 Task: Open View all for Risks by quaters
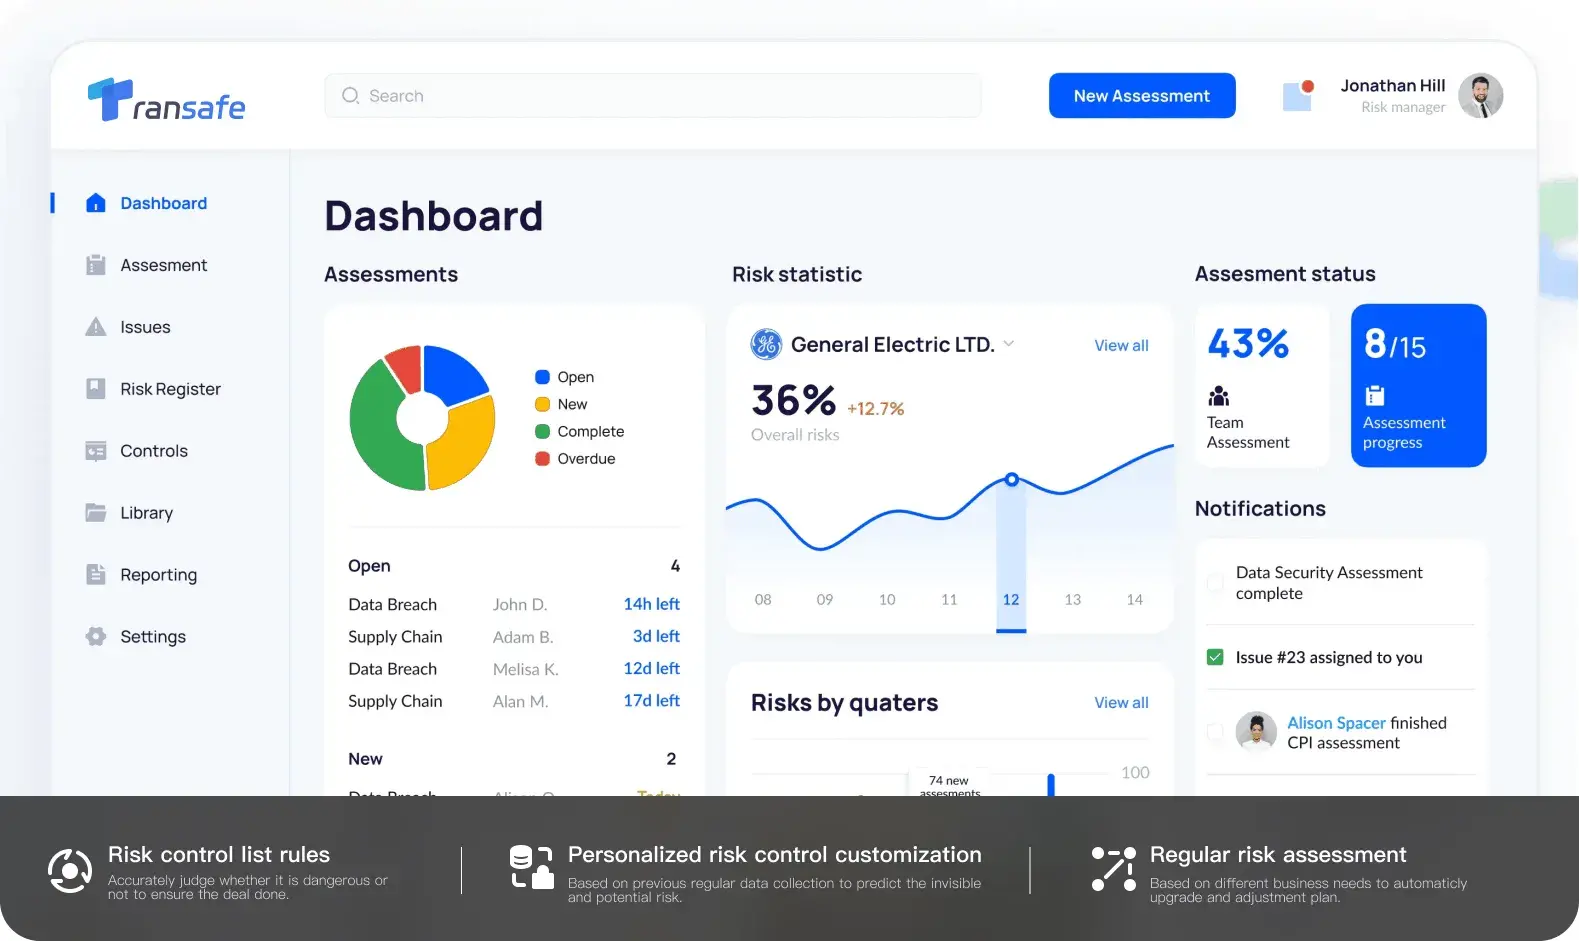pos(1121,703)
